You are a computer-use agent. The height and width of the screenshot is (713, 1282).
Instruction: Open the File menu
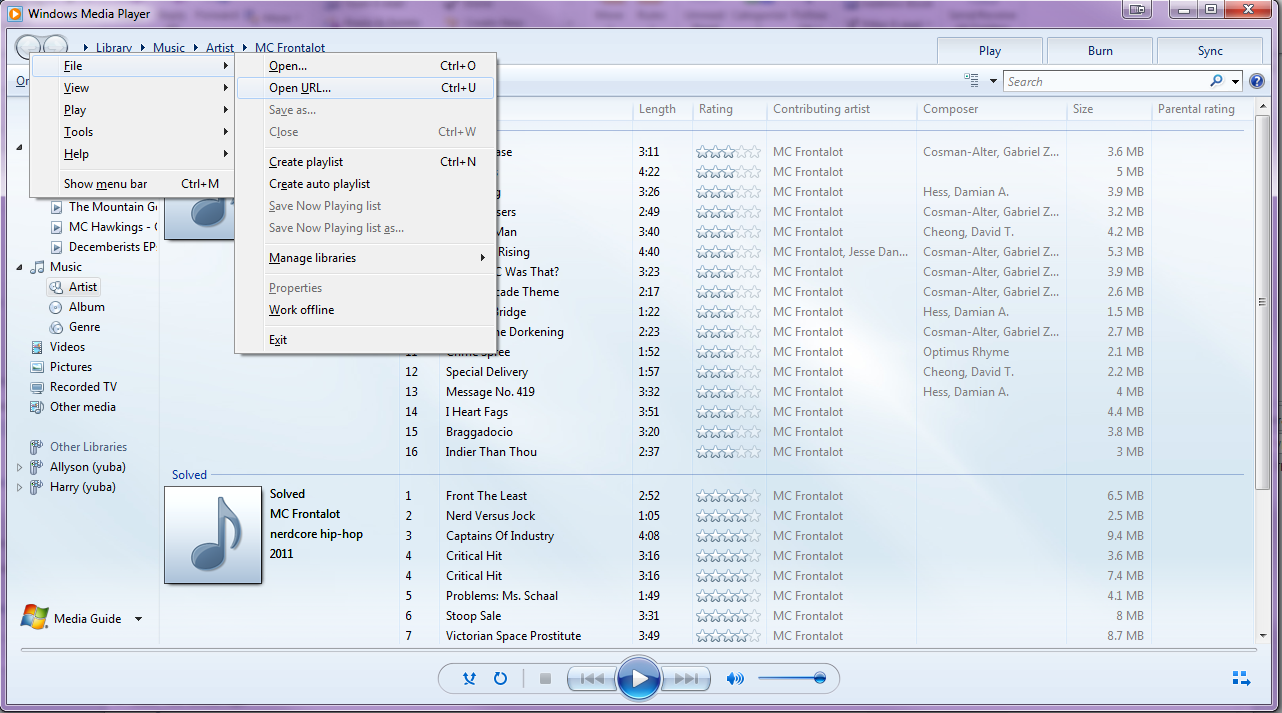[x=133, y=66]
